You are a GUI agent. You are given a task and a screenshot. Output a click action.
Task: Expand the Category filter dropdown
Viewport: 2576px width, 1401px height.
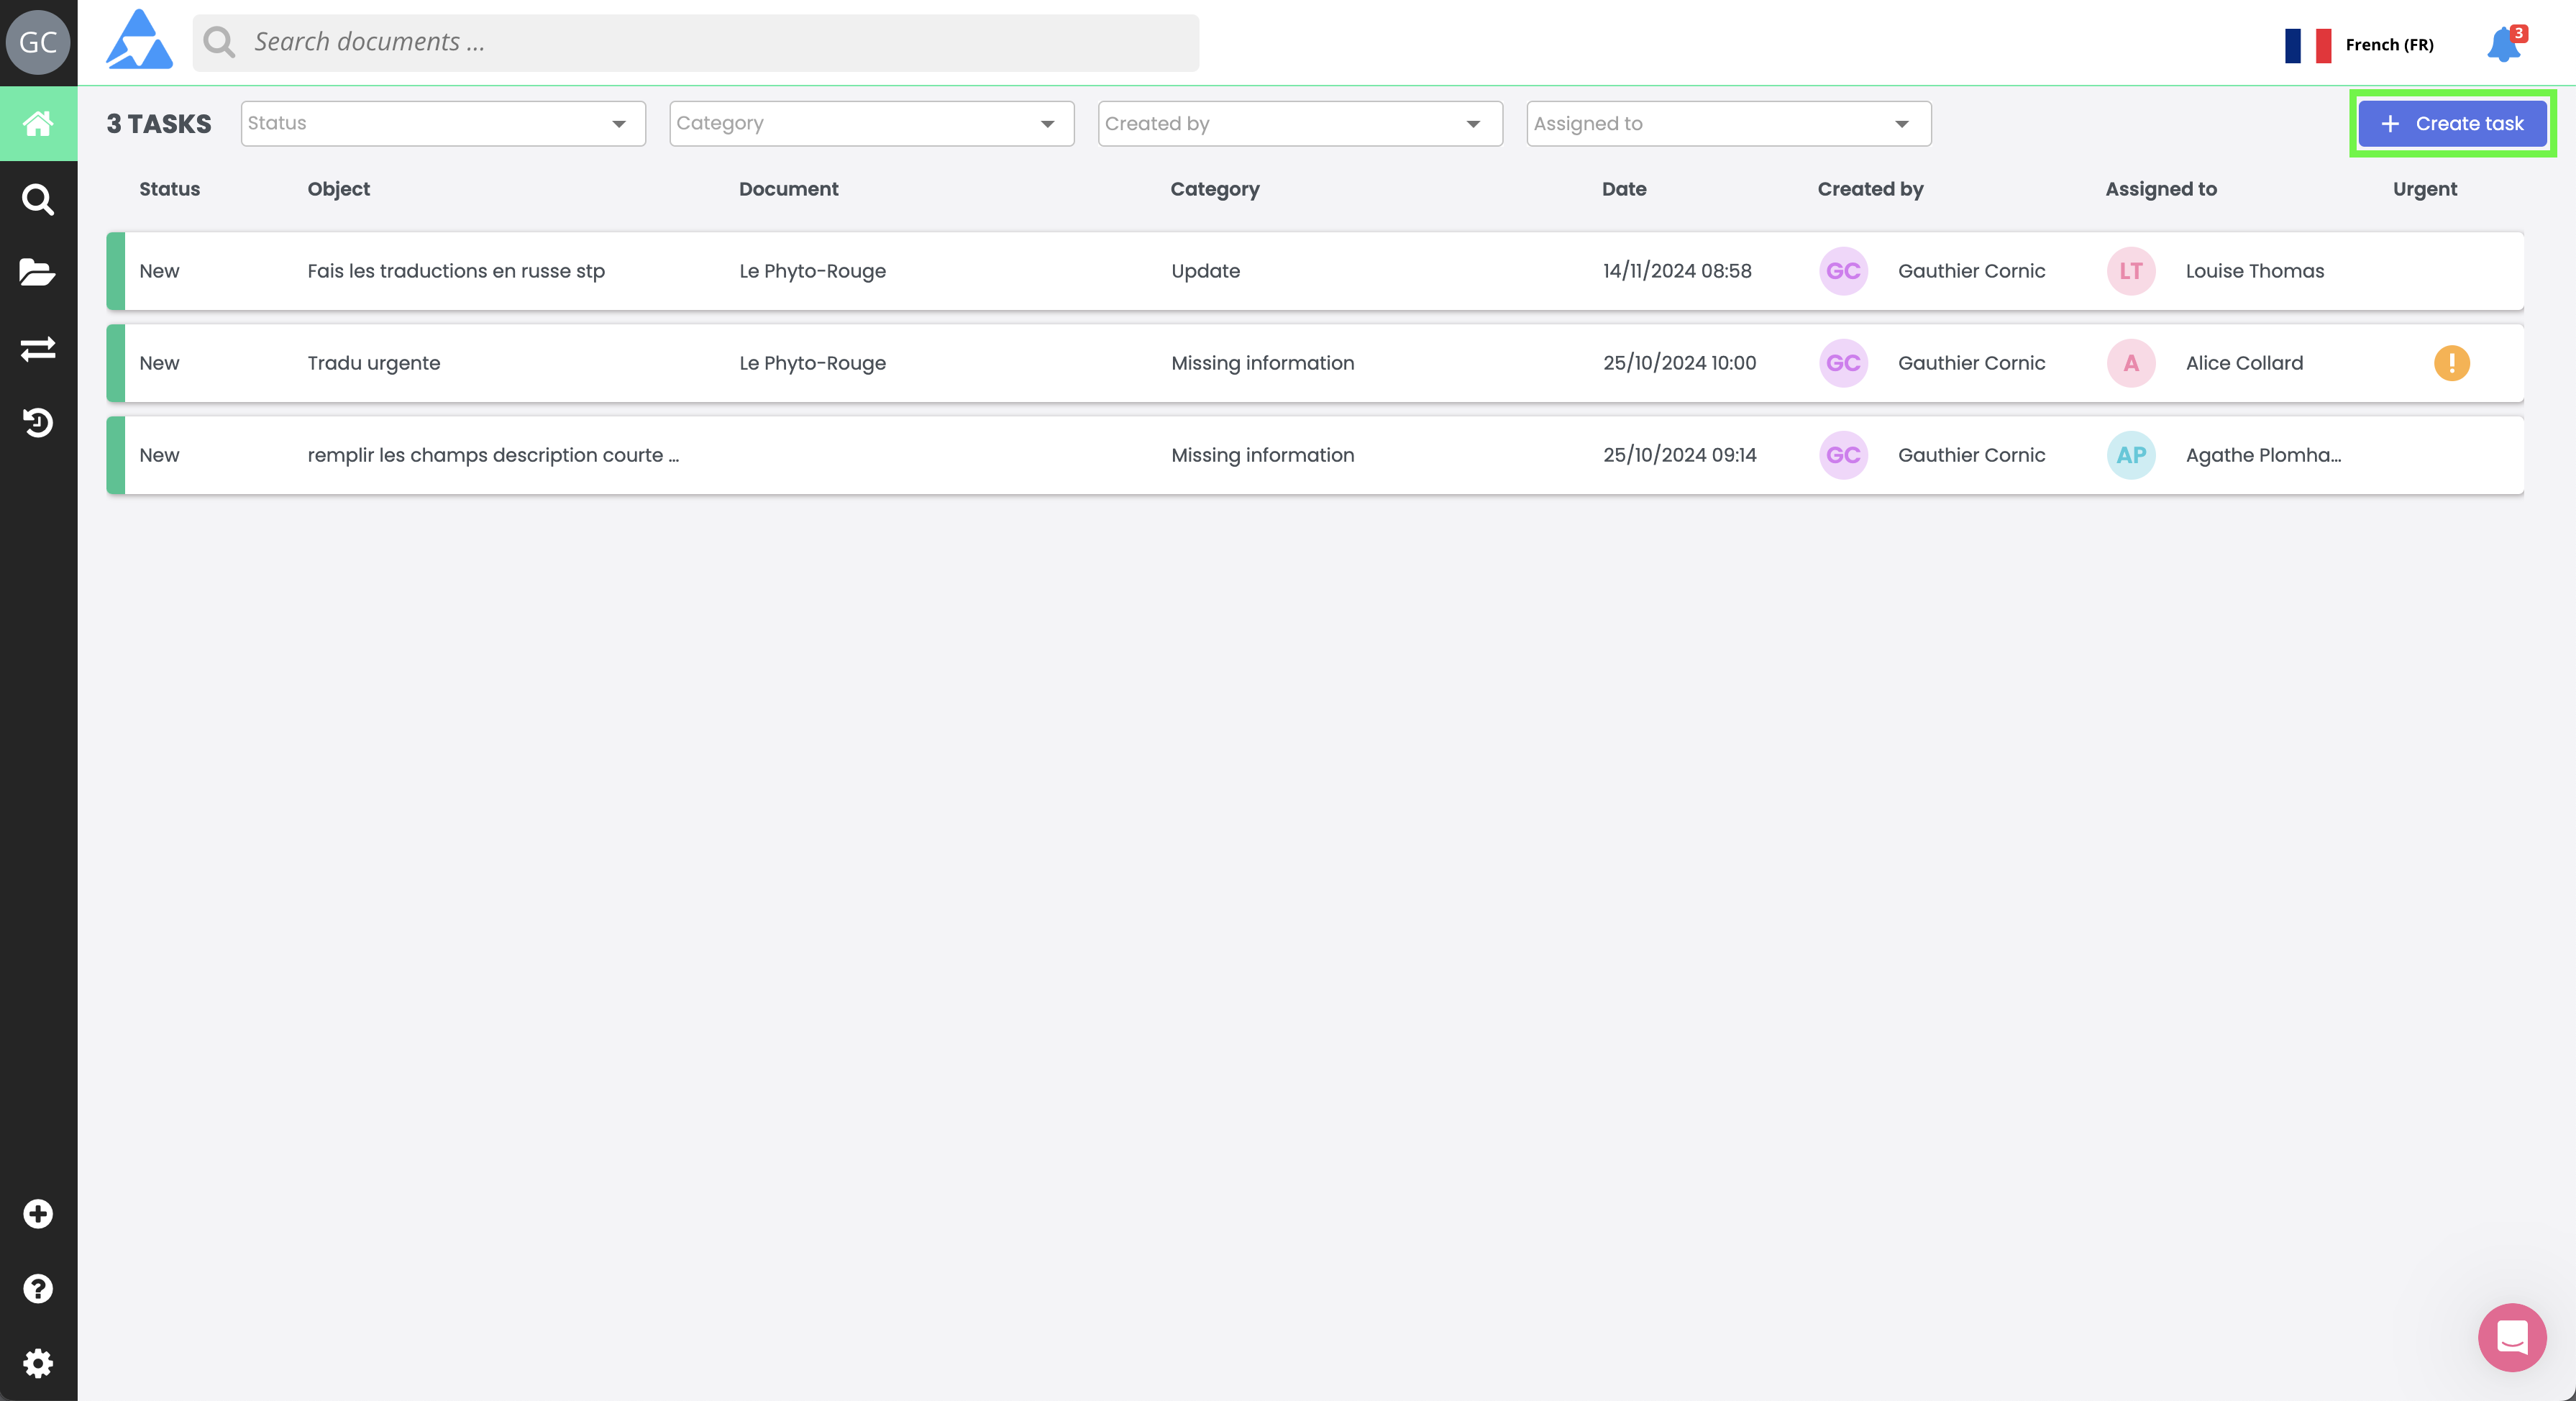click(x=871, y=124)
